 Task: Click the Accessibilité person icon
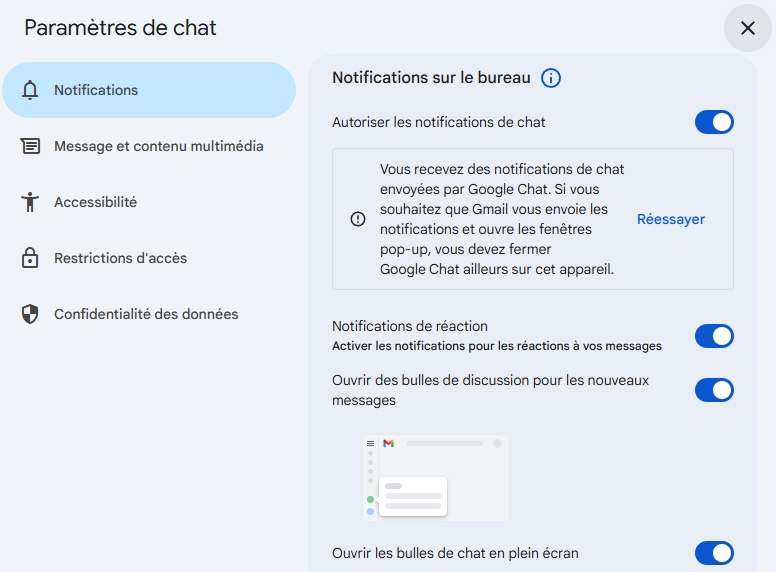(x=30, y=202)
